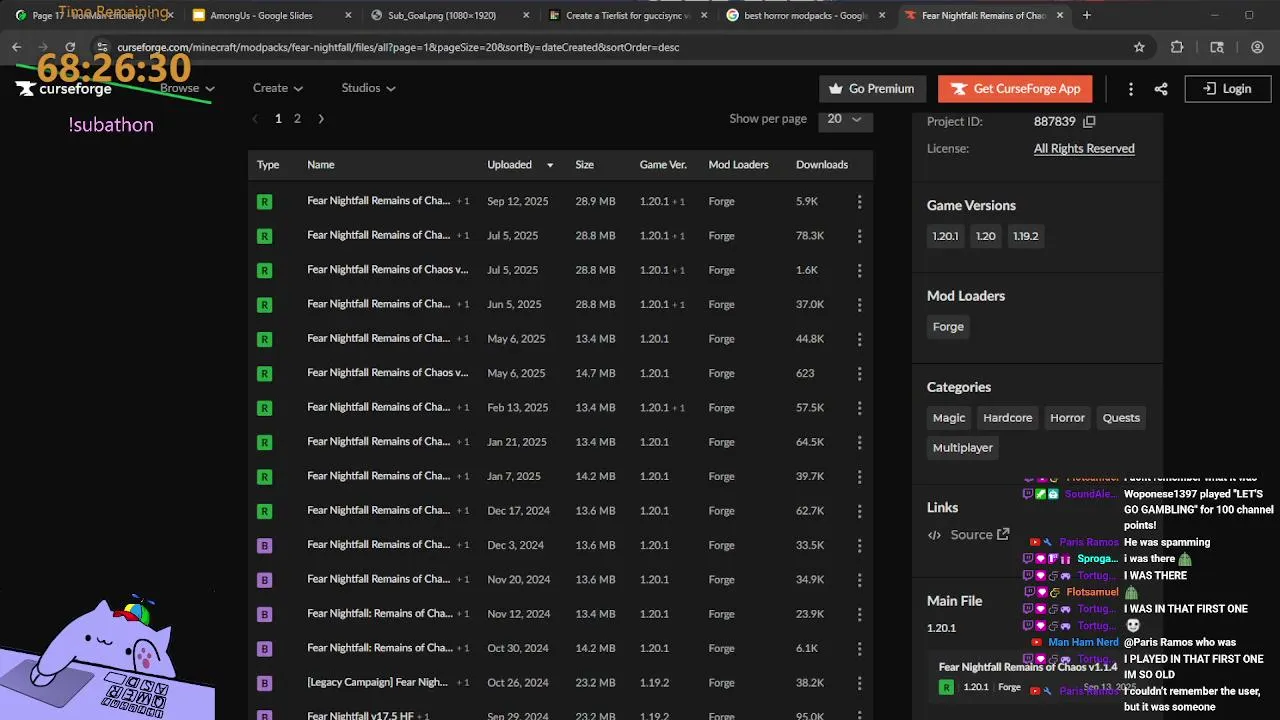
Task: Sort by Name column header
Action: tap(321, 165)
